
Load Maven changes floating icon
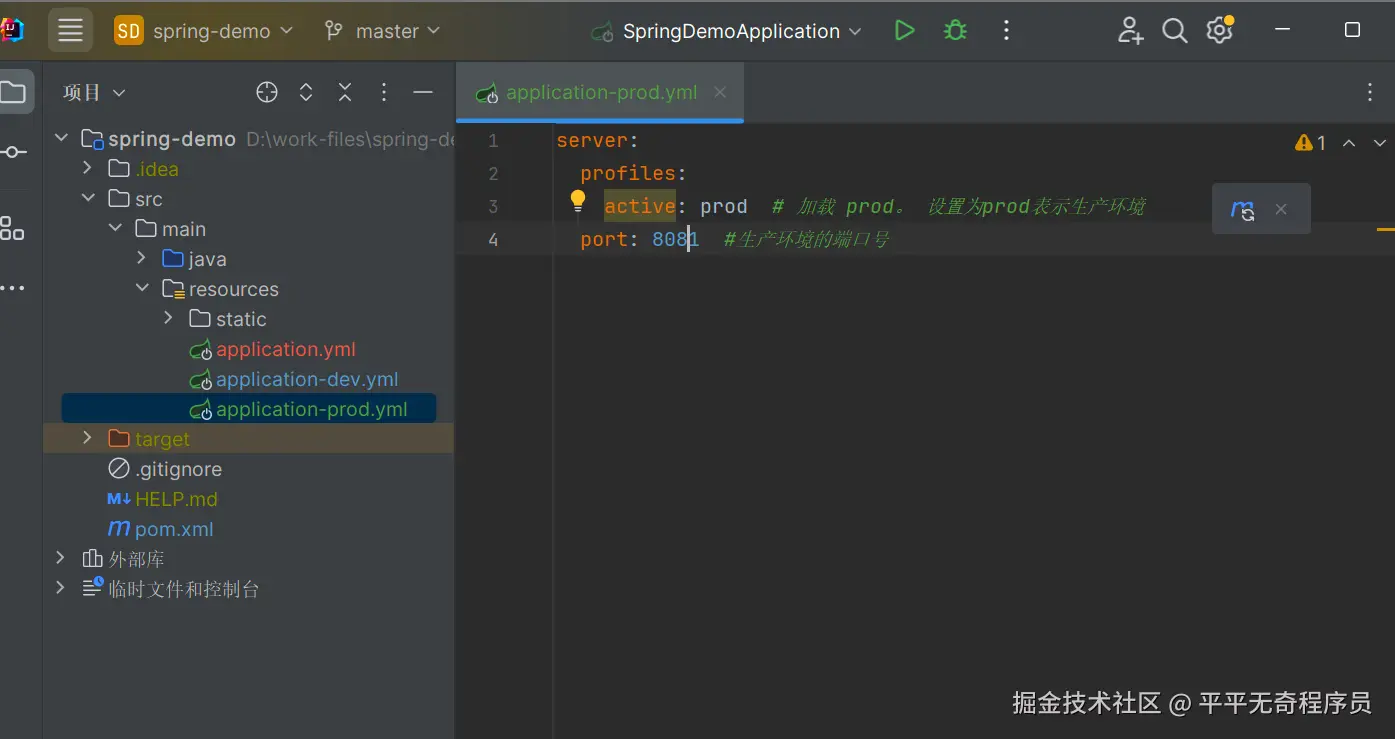pyautogui.click(x=1243, y=210)
